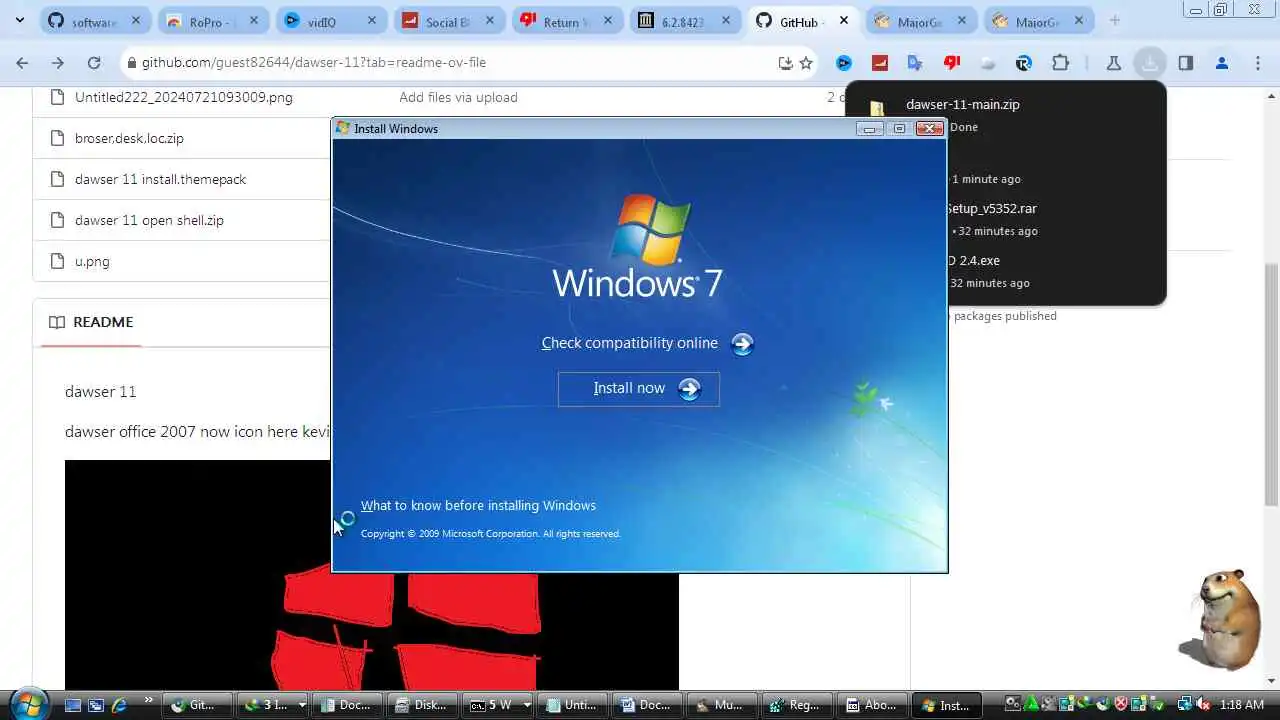Open Check compatibility online link
The width and height of the screenshot is (1280, 720).
[630, 343]
